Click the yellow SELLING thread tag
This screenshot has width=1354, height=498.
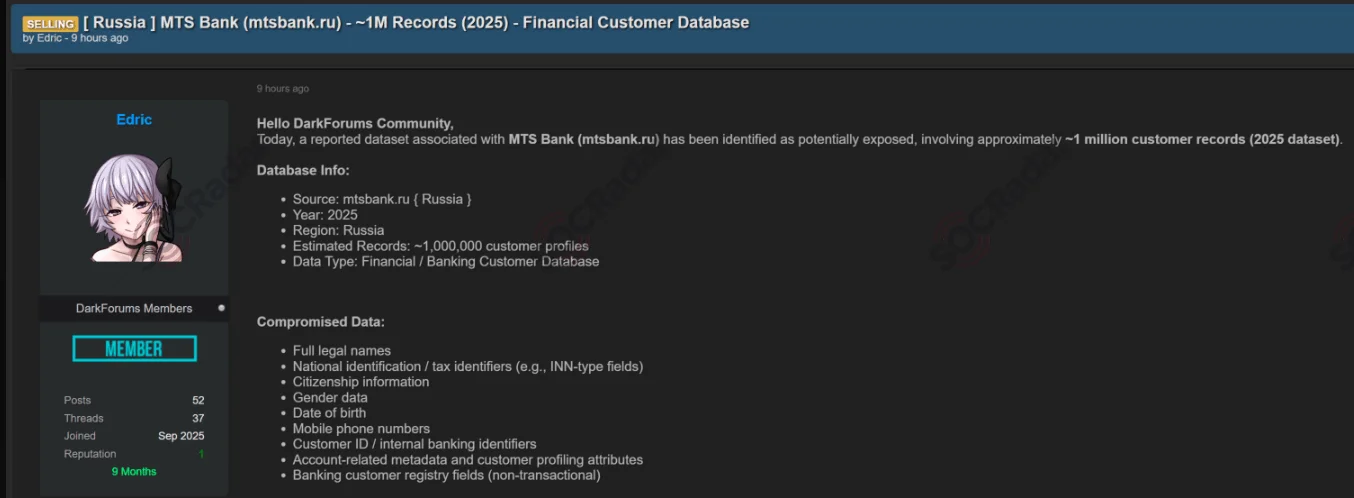pyautogui.click(x=50, y=23)
